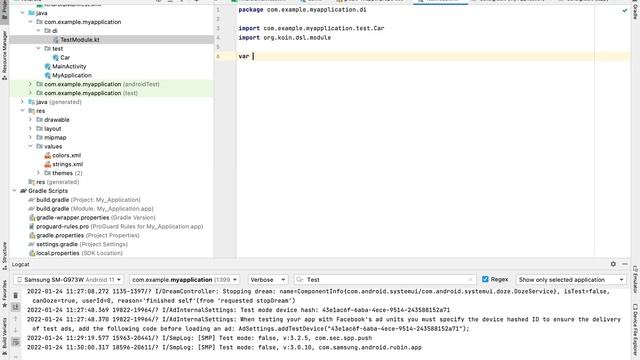
Task: Click gutter line number 4
Action: [x=218, y=38]
